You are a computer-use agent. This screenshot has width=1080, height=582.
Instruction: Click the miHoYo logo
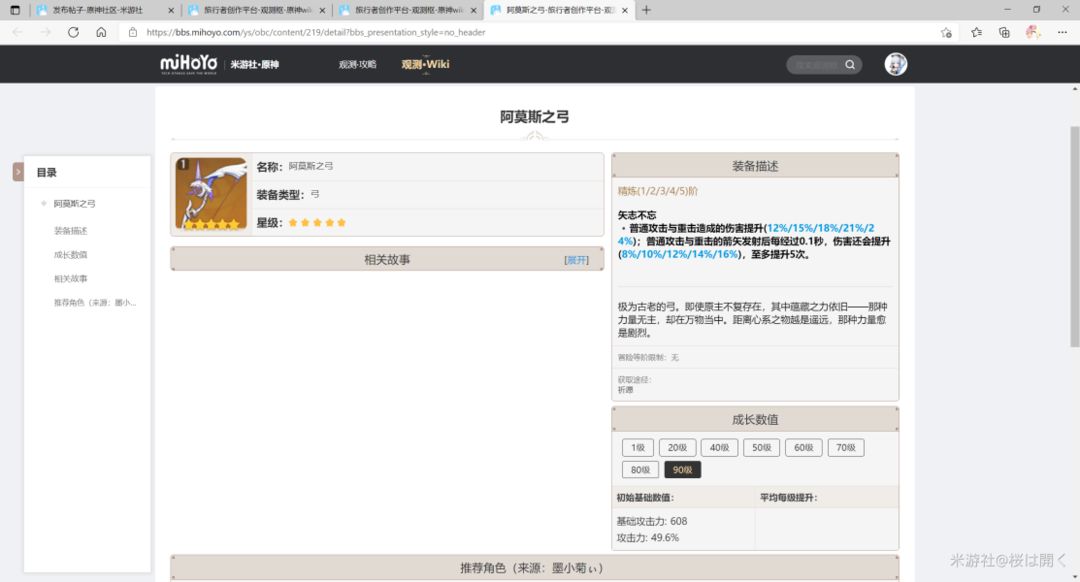click(x=189, y=64)
